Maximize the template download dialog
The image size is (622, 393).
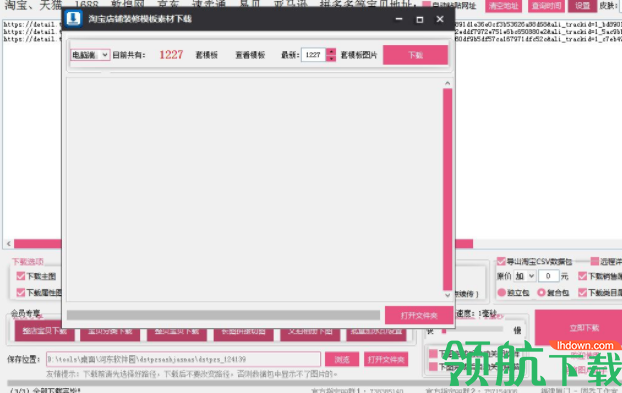(x=420, y=19)
